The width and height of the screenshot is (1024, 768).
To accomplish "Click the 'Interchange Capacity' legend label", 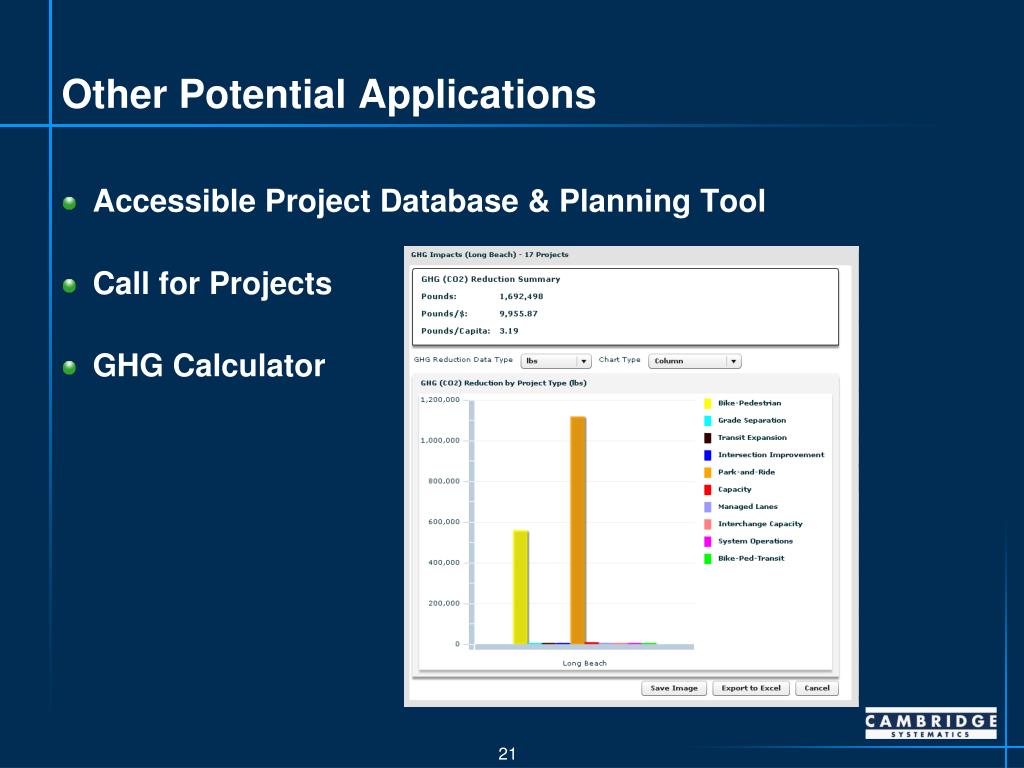I will pos(760,524).
